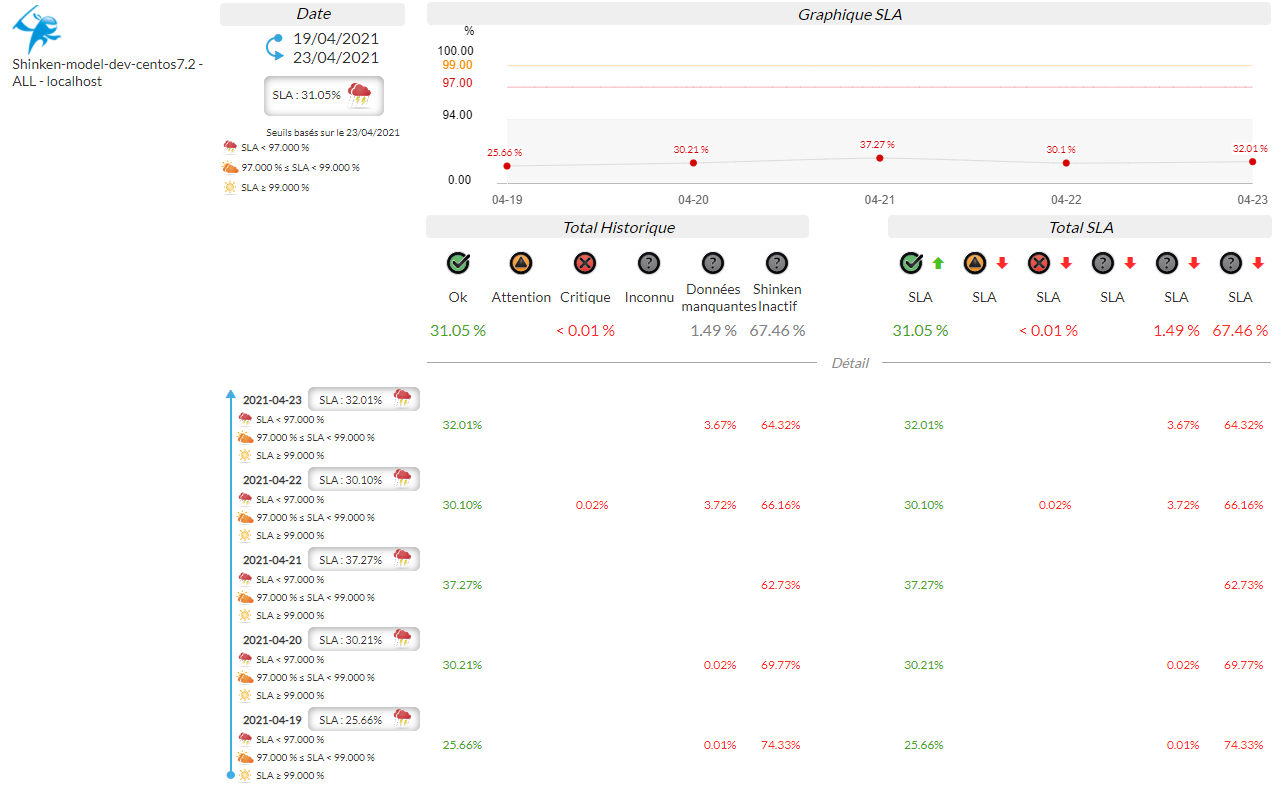Image resolution: width=1282 pixels, height=789 pixels.
Task: Select the Total Historique section header
Action: pyautogui.click(x=617, y=227)
